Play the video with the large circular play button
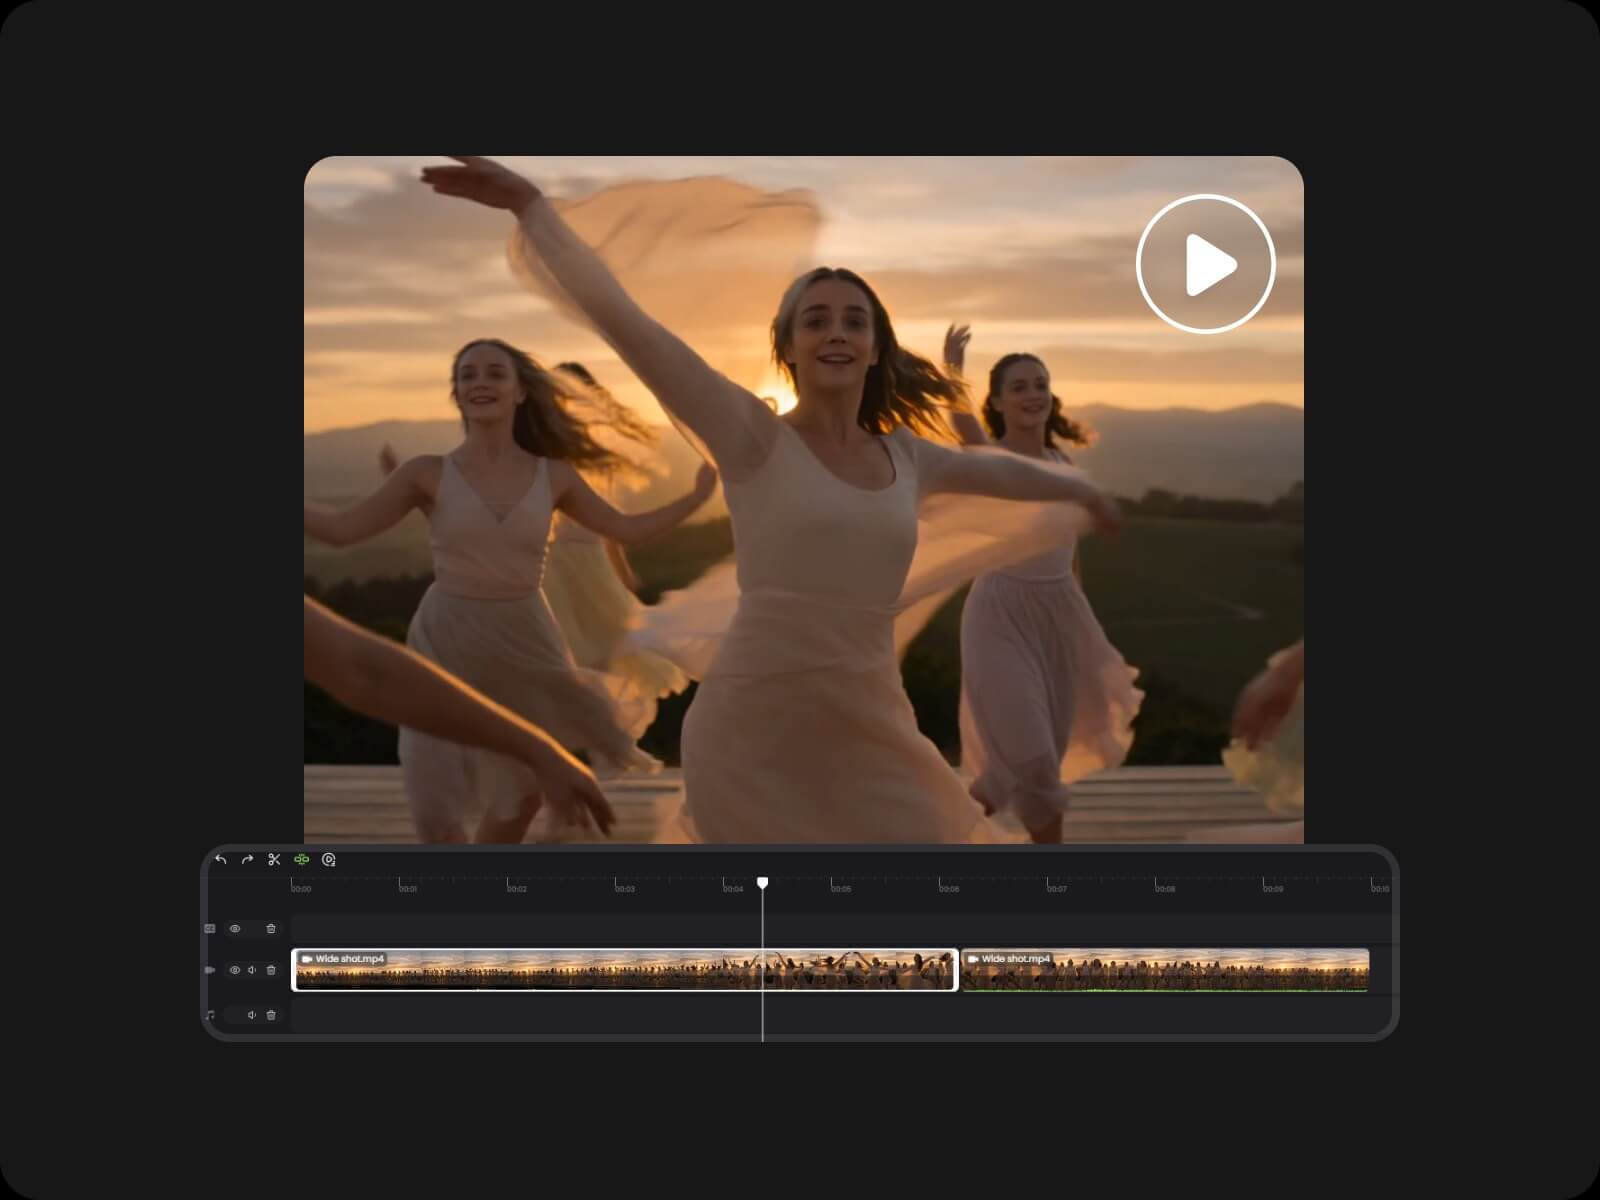This screenshot has height=1200, width=1600. (1206, 264)
